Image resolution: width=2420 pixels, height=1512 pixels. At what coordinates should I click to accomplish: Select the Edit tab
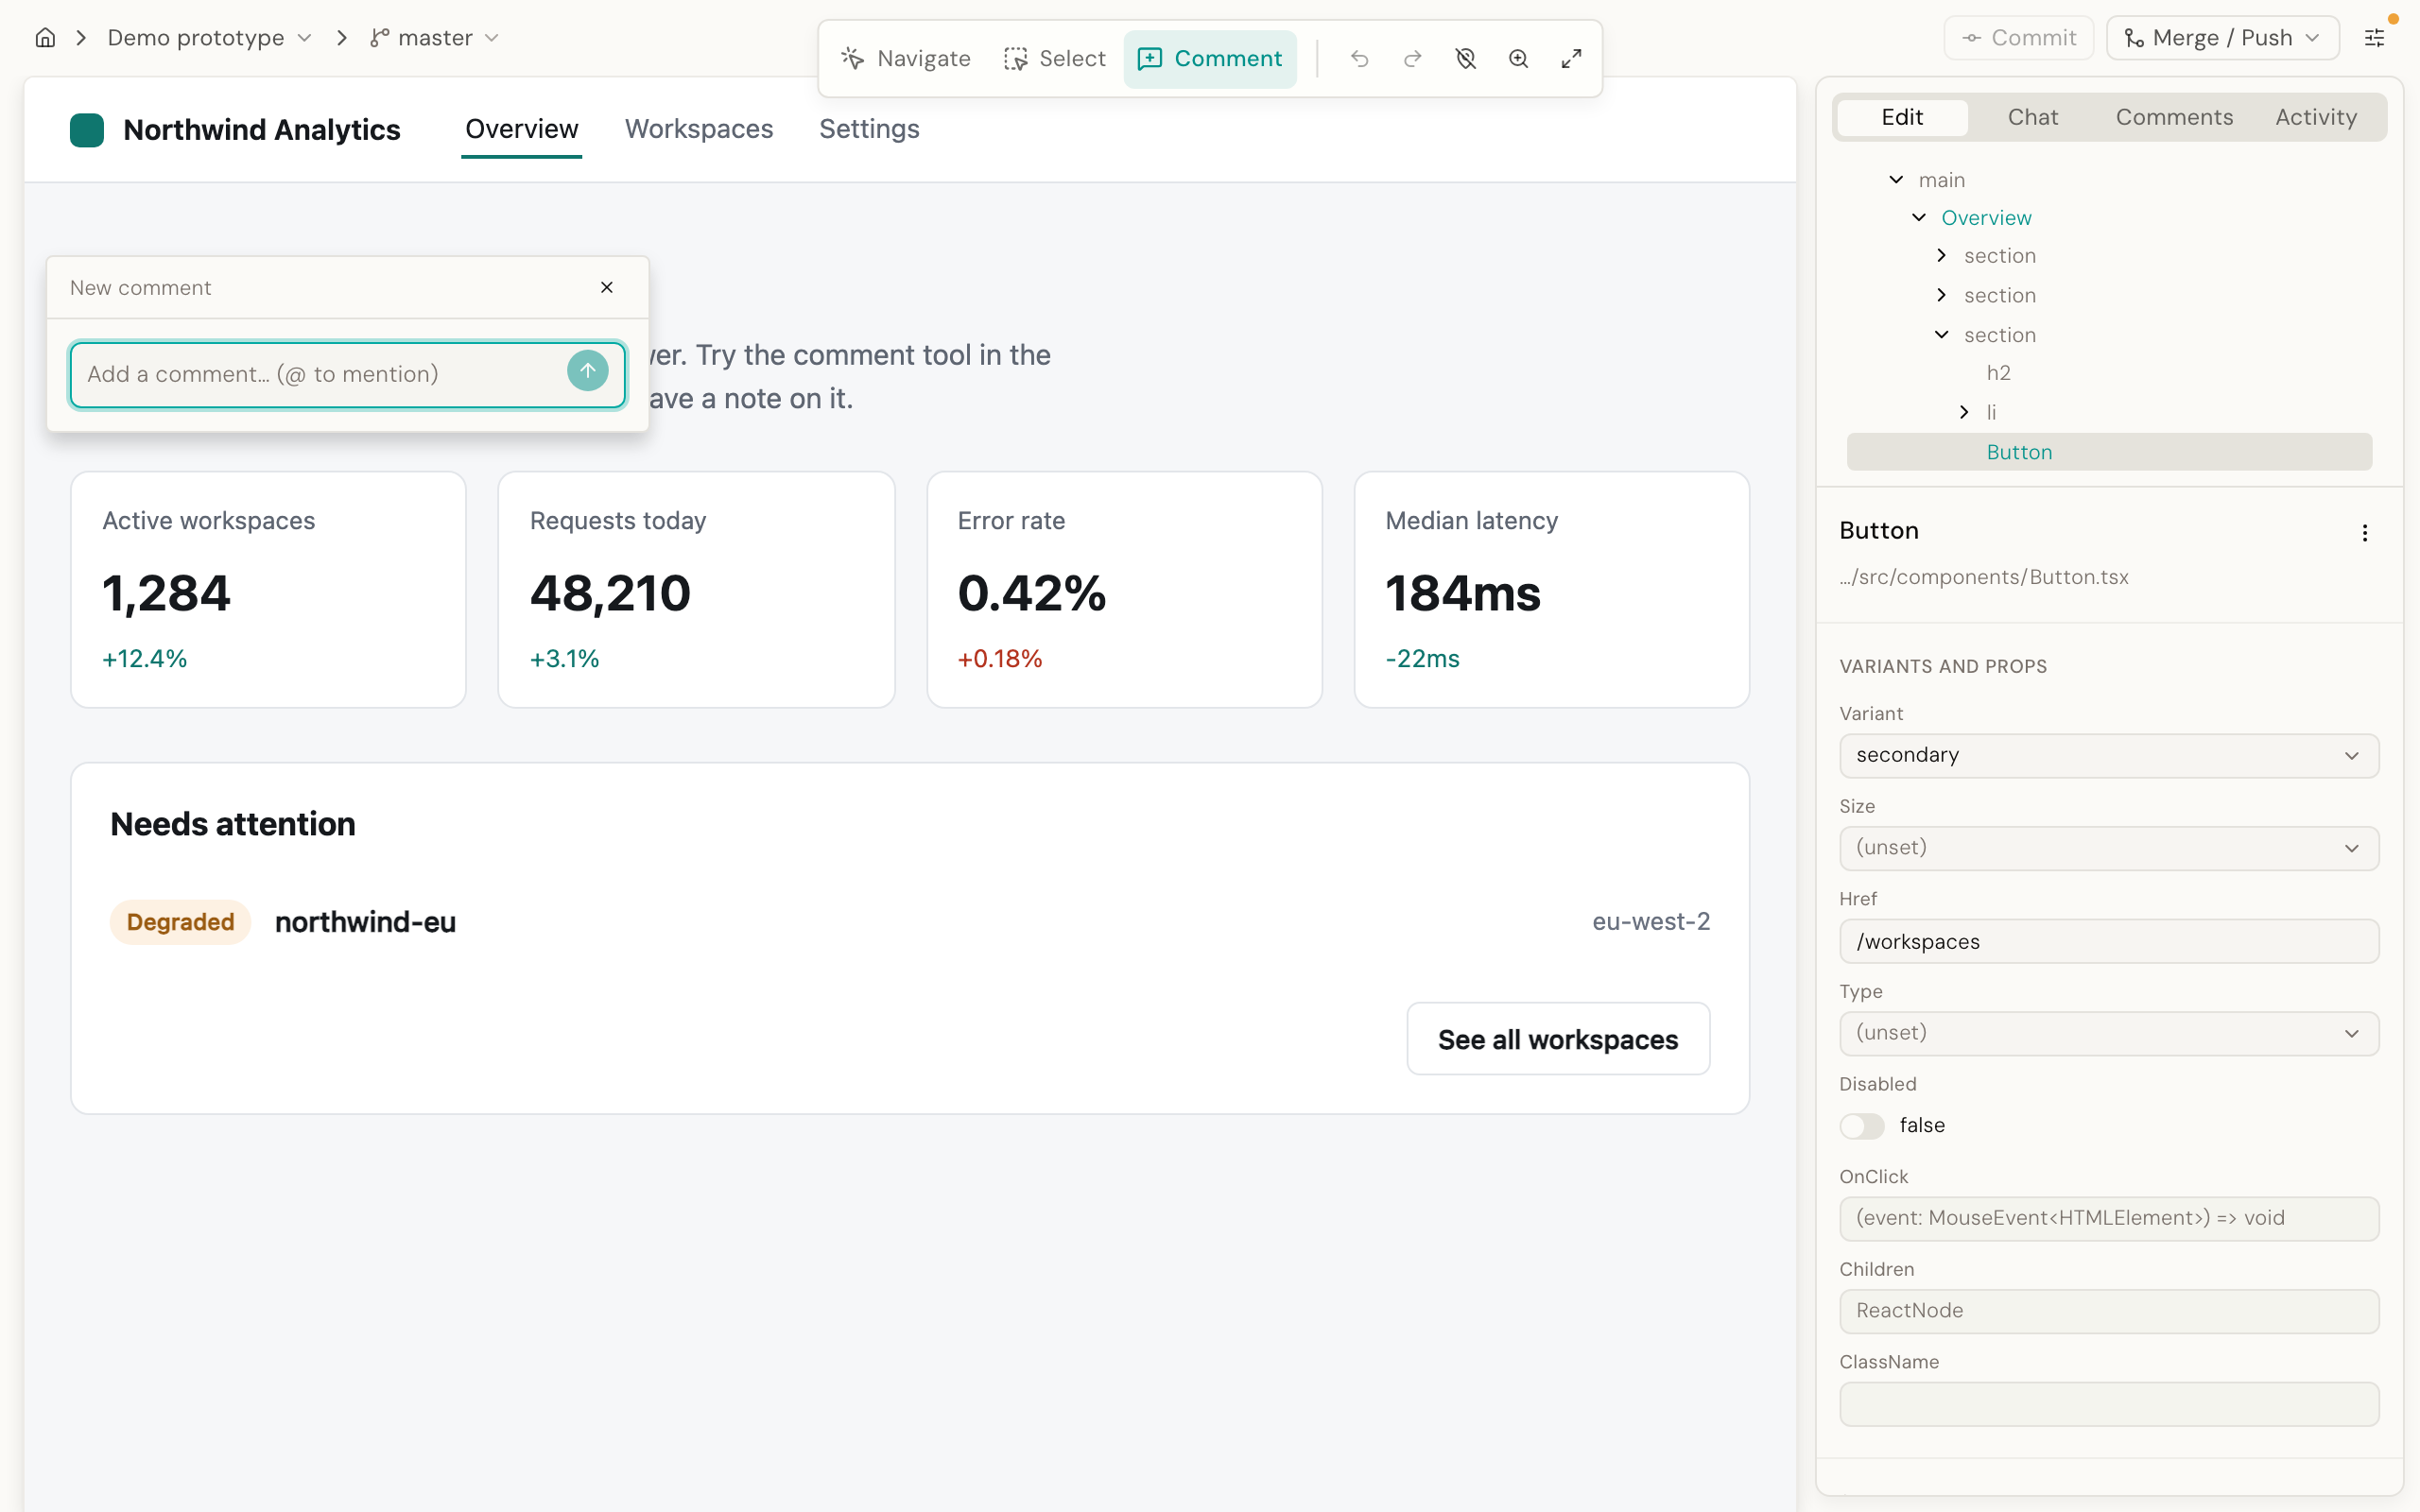click(1902, 117)
